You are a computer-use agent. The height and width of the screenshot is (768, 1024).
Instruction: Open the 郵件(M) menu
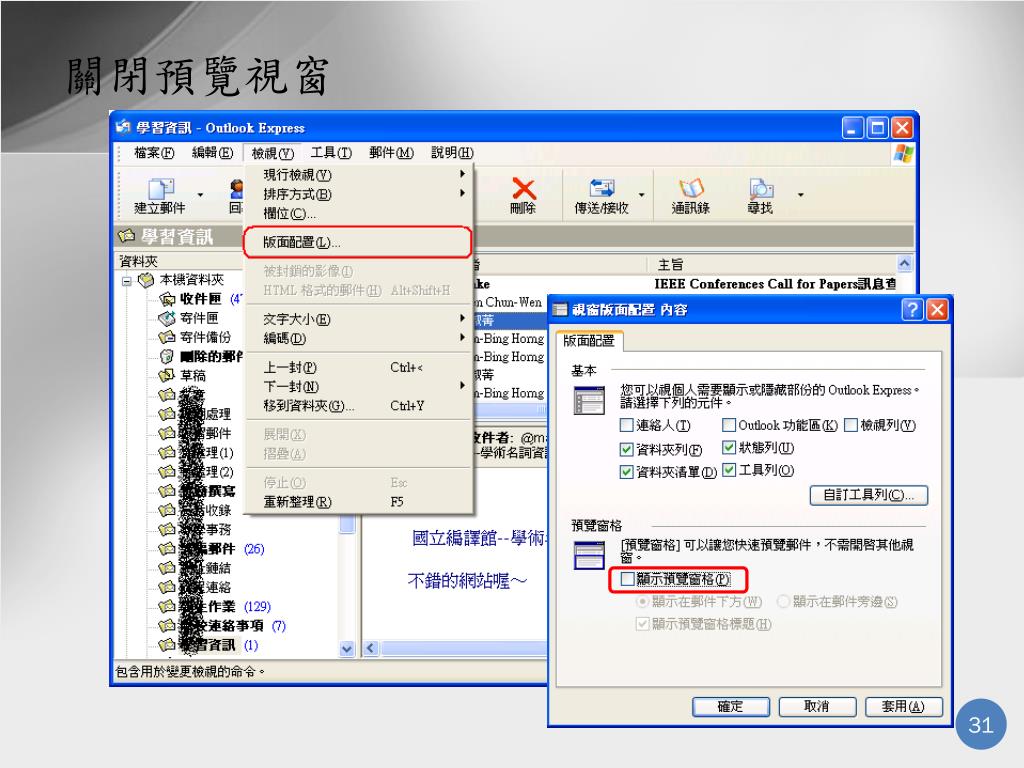[391, 153]
